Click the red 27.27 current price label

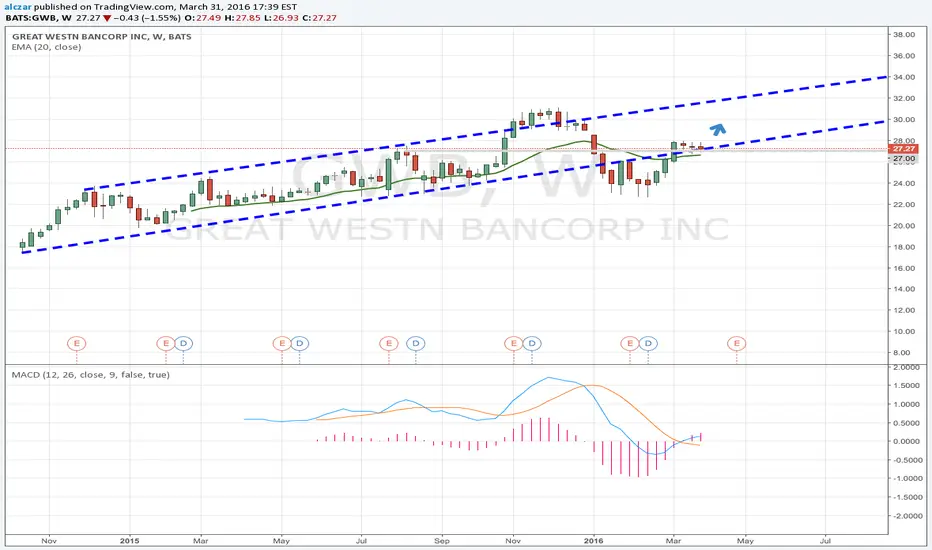[903, 149]
